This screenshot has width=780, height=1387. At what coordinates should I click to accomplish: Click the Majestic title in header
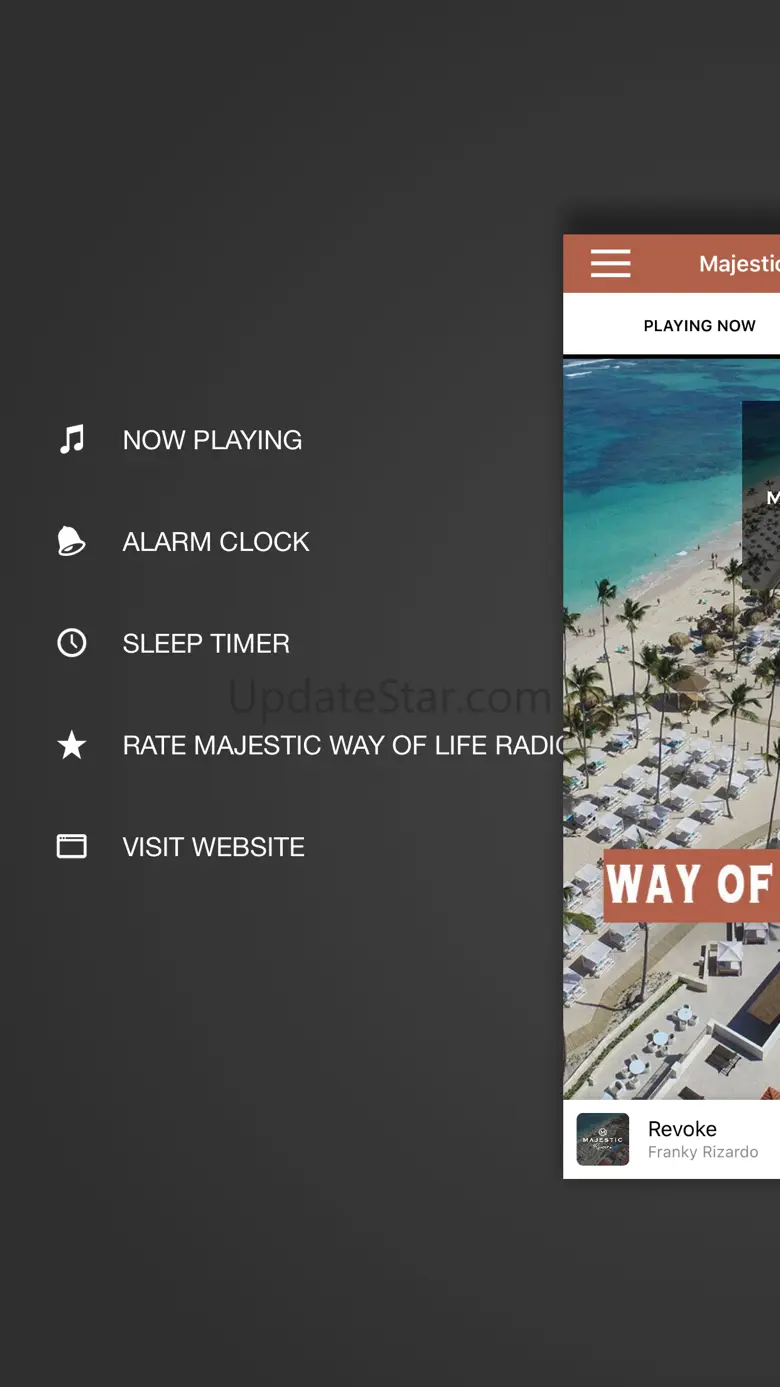[x=739, y=264]
